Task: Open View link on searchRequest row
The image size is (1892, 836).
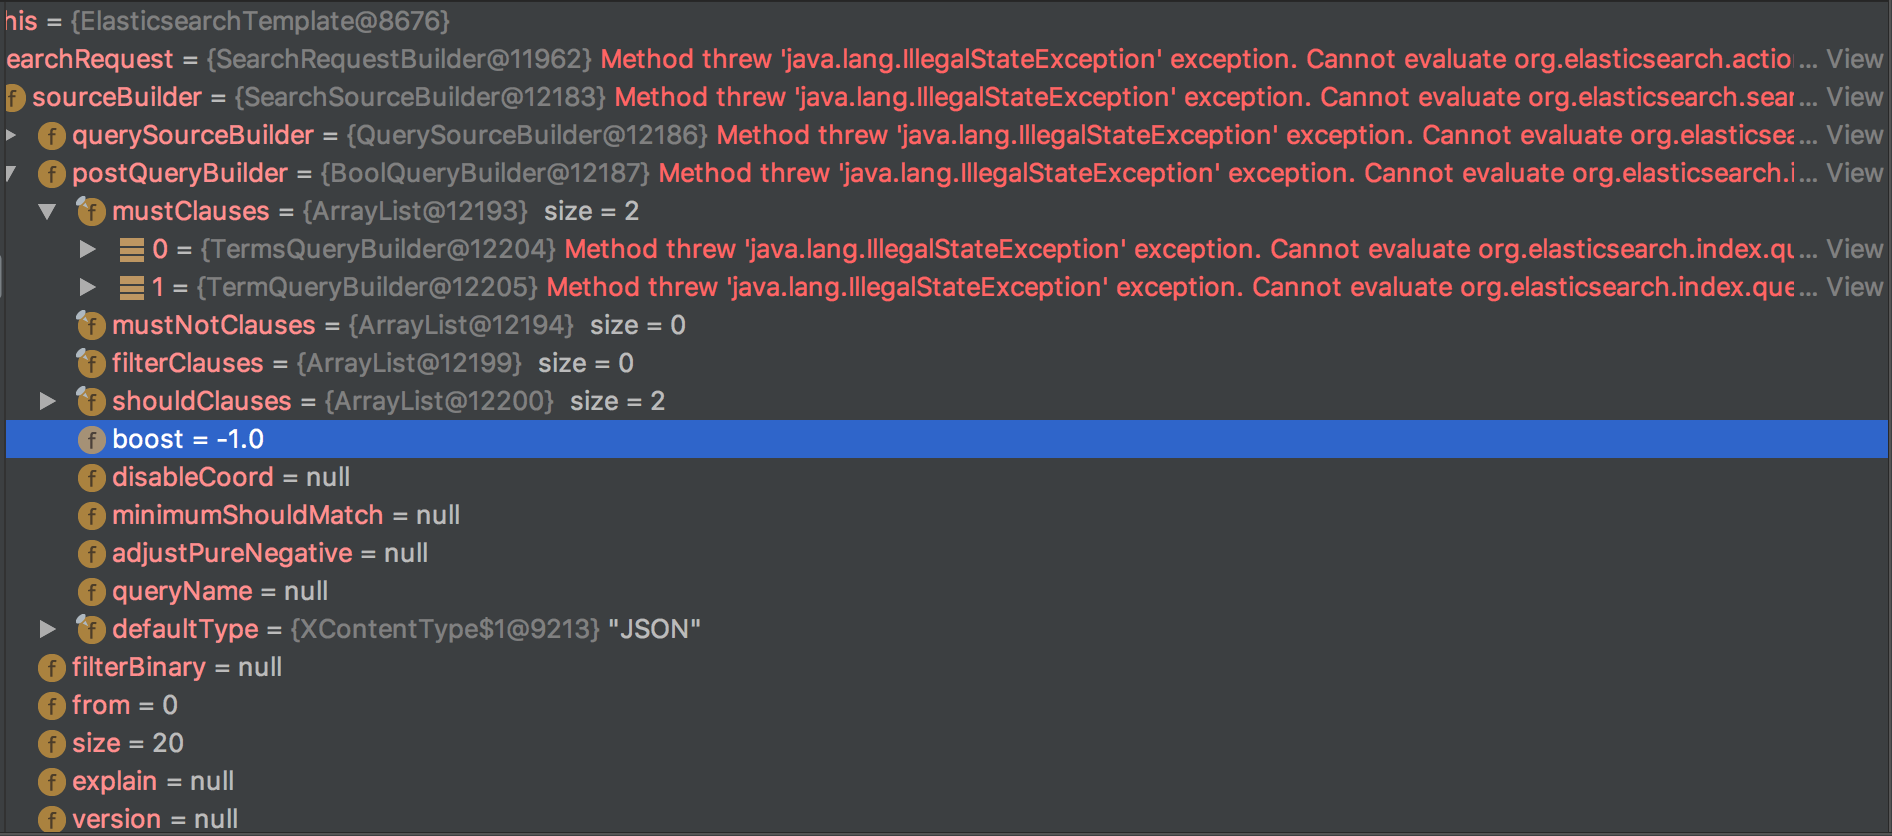Action: click(1854, 59)
